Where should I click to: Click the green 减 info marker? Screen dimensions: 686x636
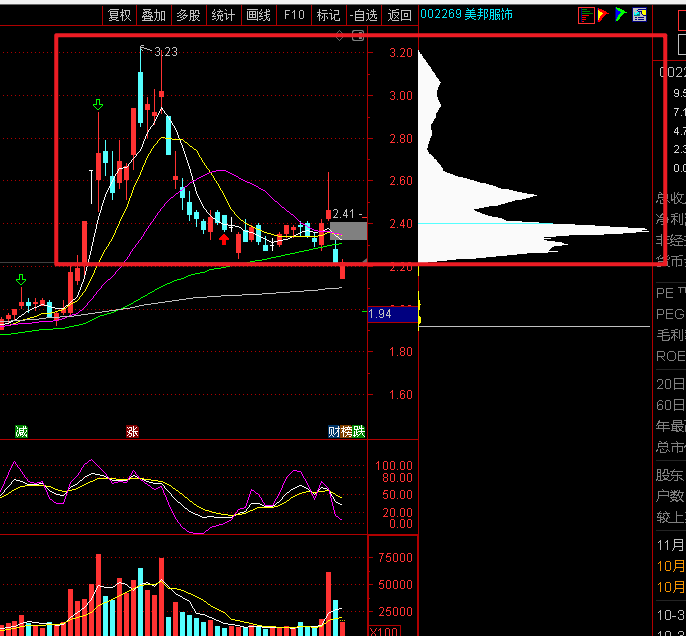tap(21, 432)
